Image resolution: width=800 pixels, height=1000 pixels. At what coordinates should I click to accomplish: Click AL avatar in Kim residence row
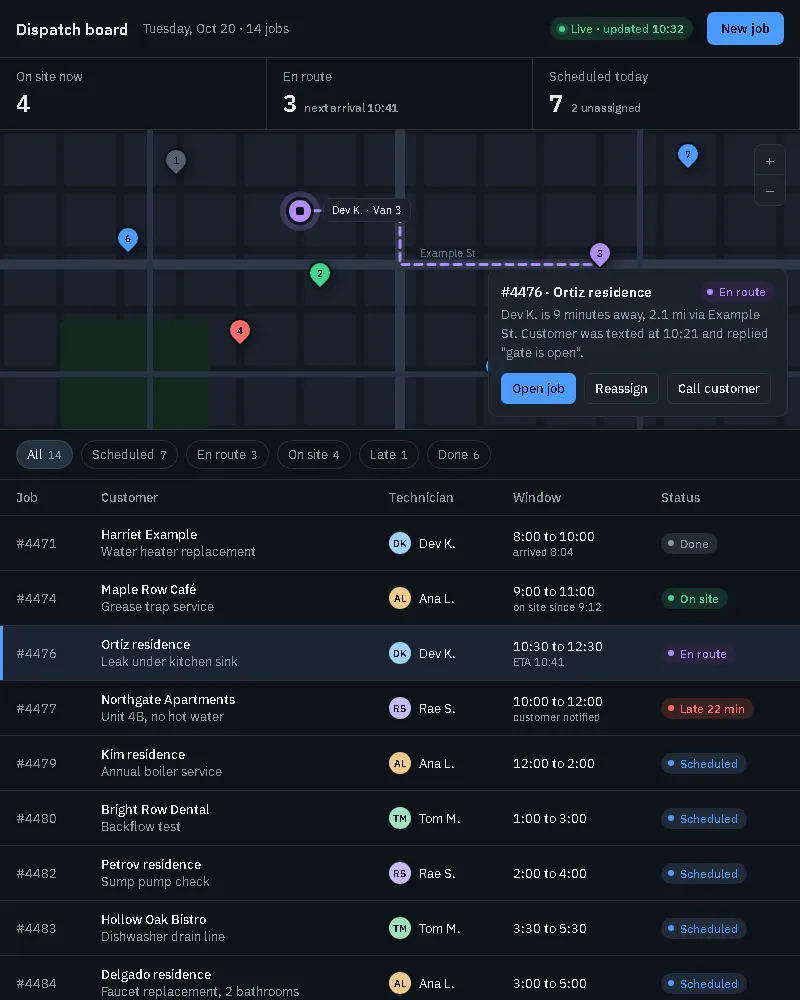click(x=400, y=763)
